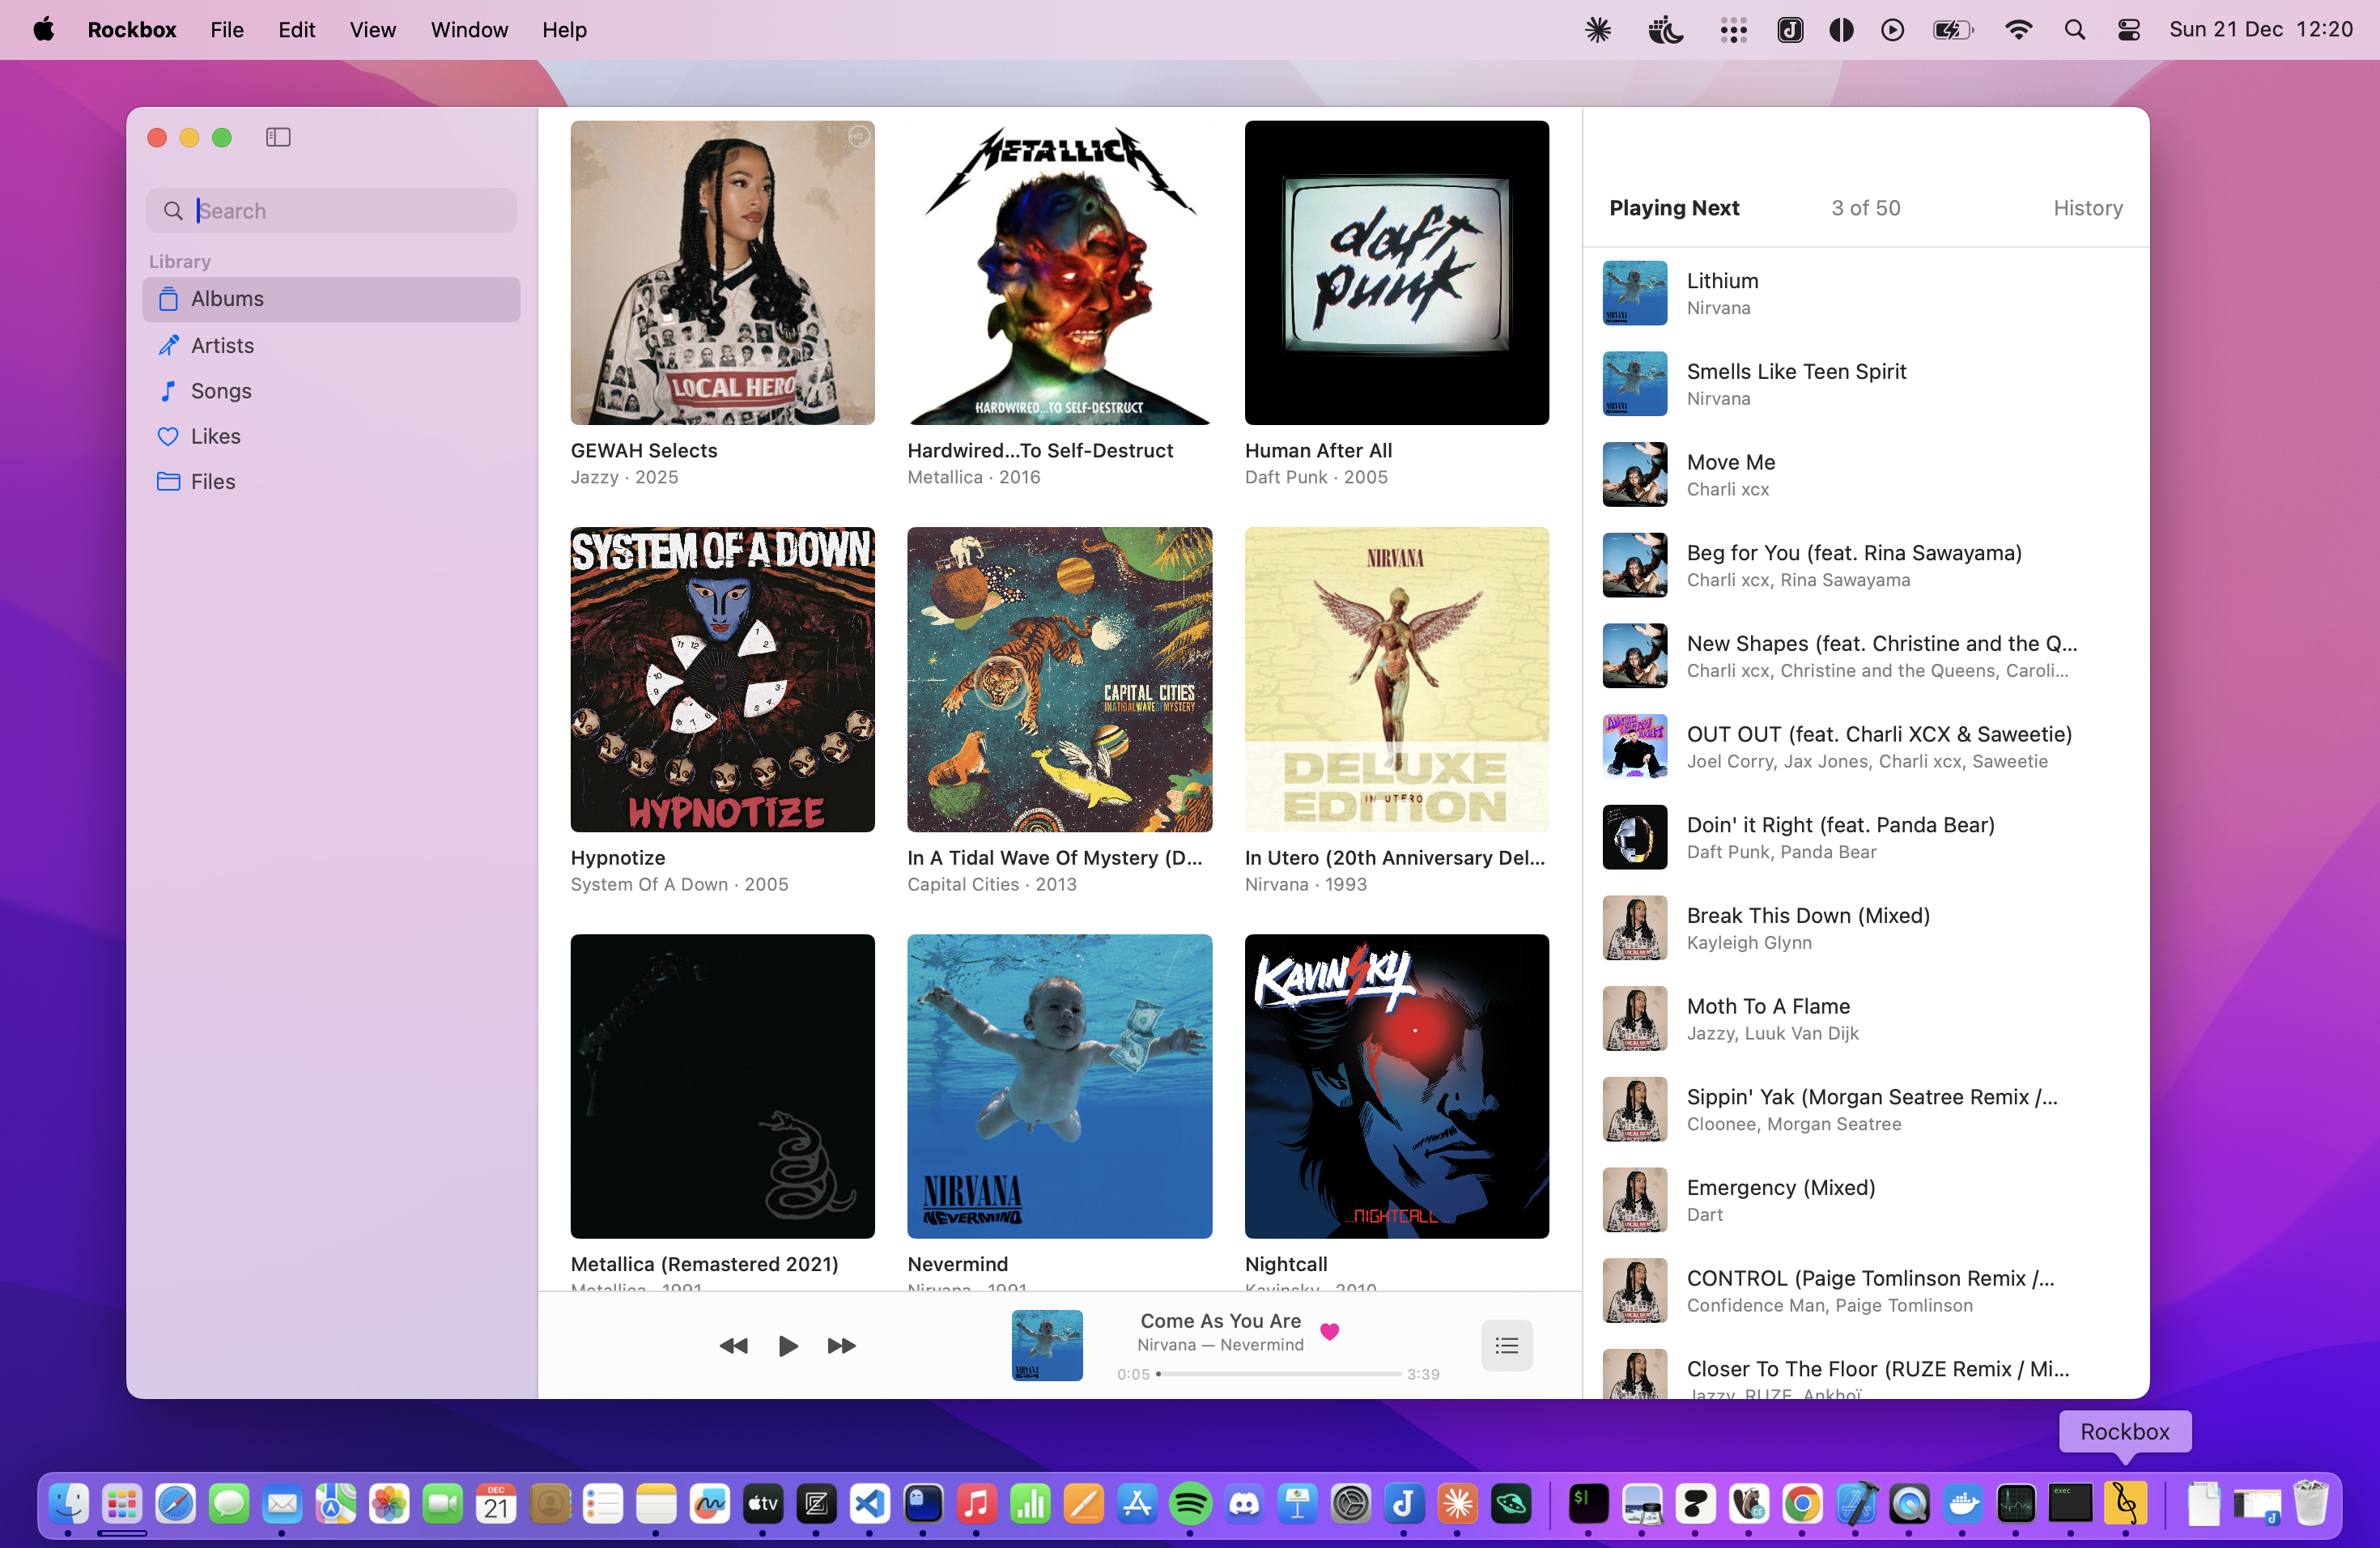Open the File menu

pyautogui.click(x=226, y=30)
